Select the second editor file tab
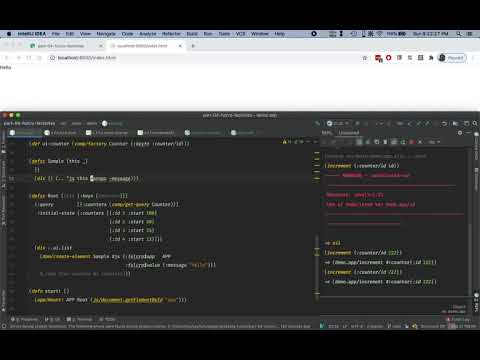The image size is (480, 360). pyautogui.click(x=61, y=133)
